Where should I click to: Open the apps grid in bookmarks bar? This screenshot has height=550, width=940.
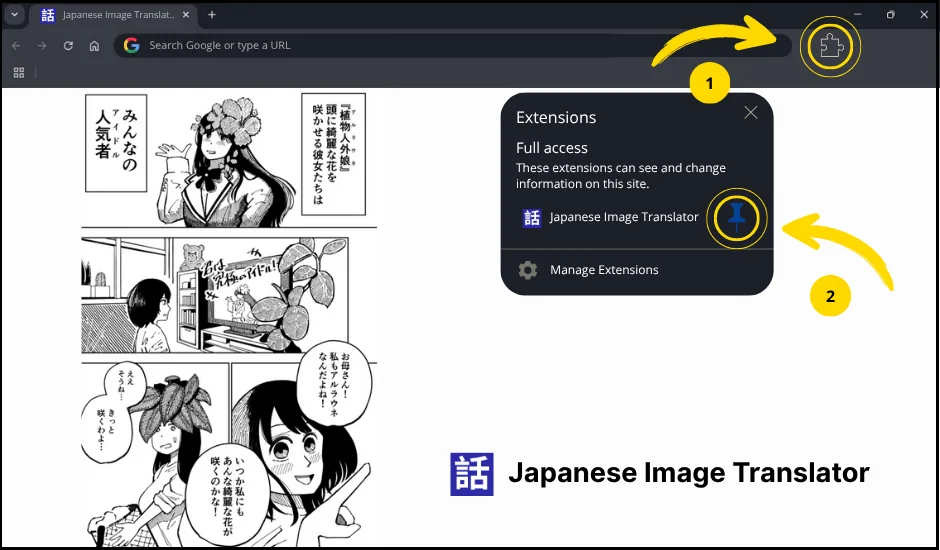click(19, 73)
